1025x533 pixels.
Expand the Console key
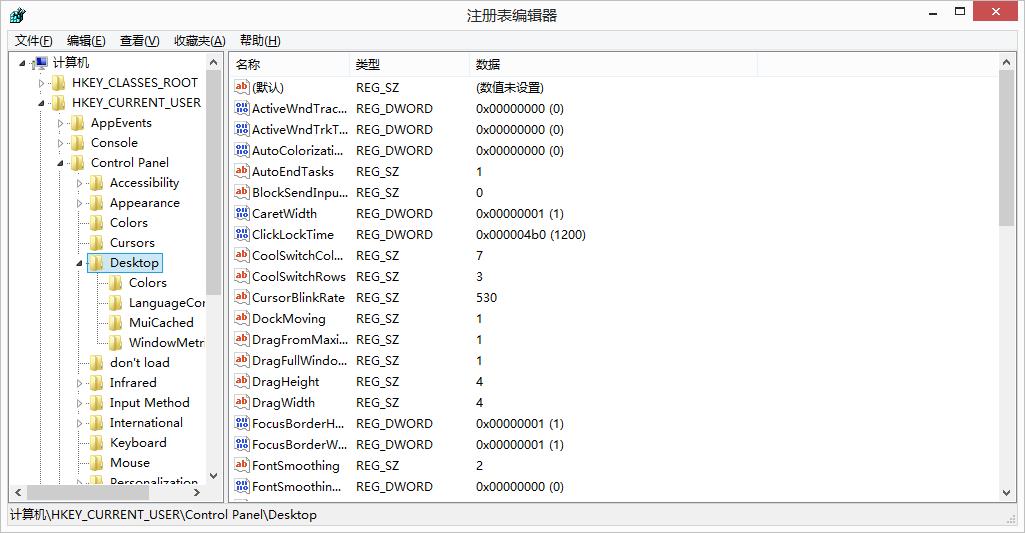[61, 143]
